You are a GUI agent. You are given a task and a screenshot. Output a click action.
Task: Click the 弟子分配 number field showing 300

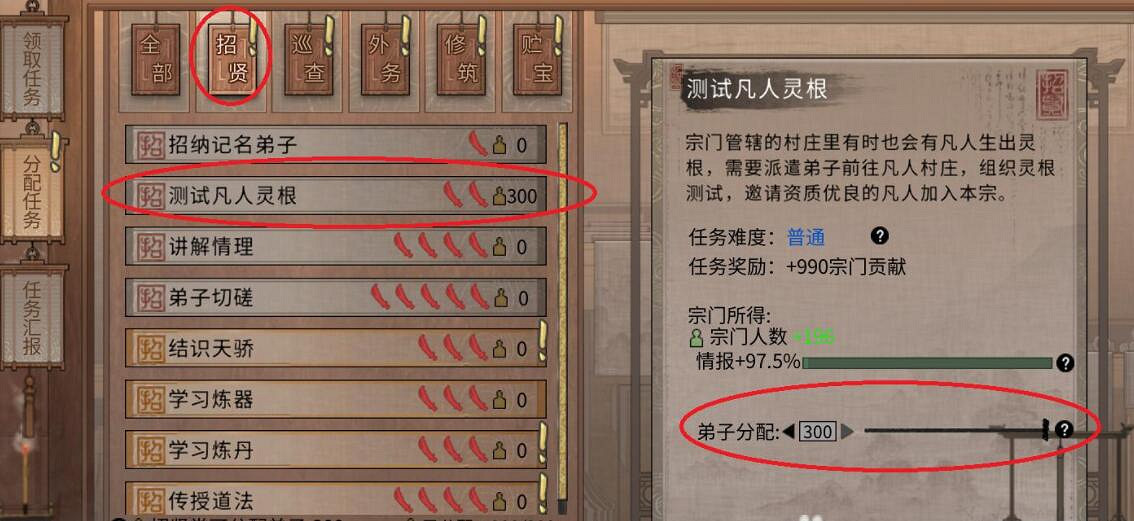818,432
